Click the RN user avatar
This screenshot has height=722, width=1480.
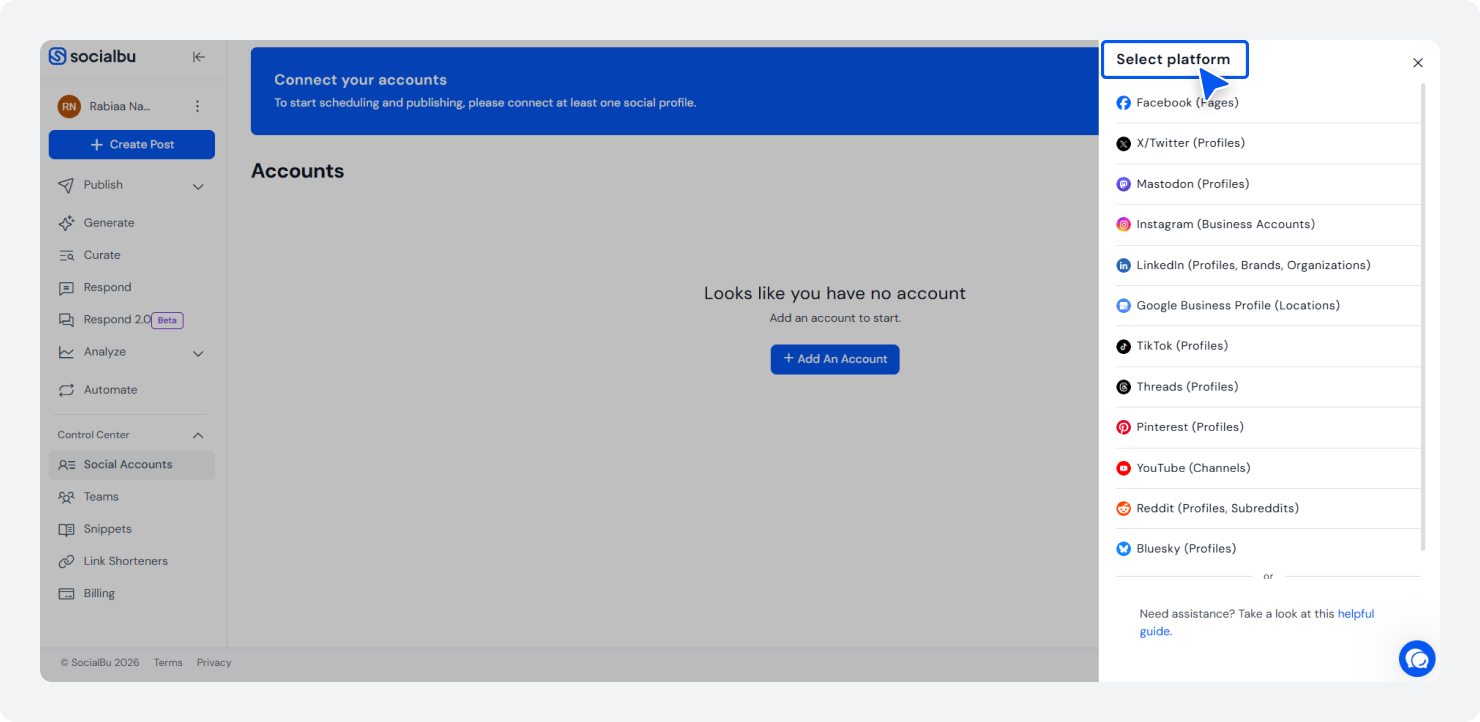tap(69, 106)
